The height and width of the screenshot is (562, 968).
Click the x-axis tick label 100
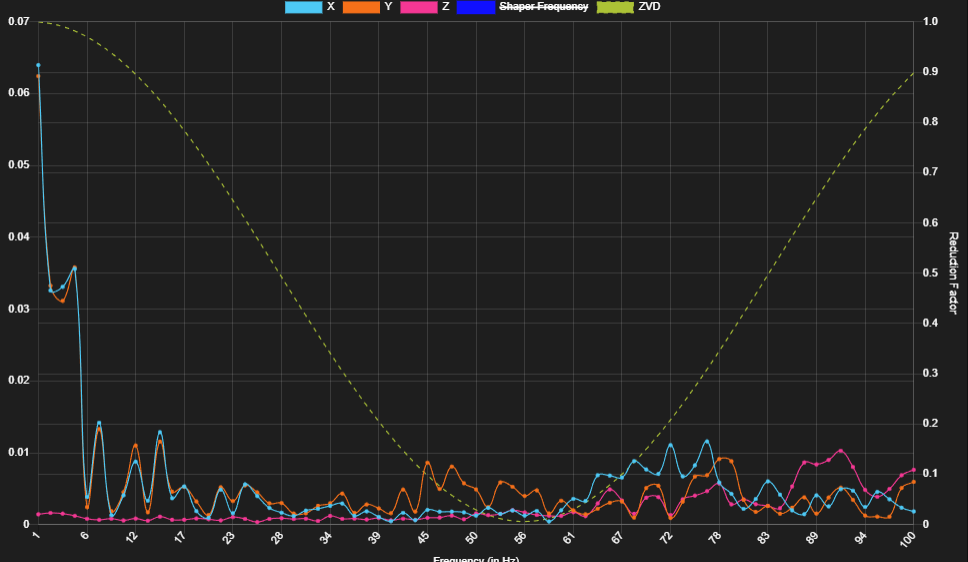pyautogui.click(x=908, y=539)
